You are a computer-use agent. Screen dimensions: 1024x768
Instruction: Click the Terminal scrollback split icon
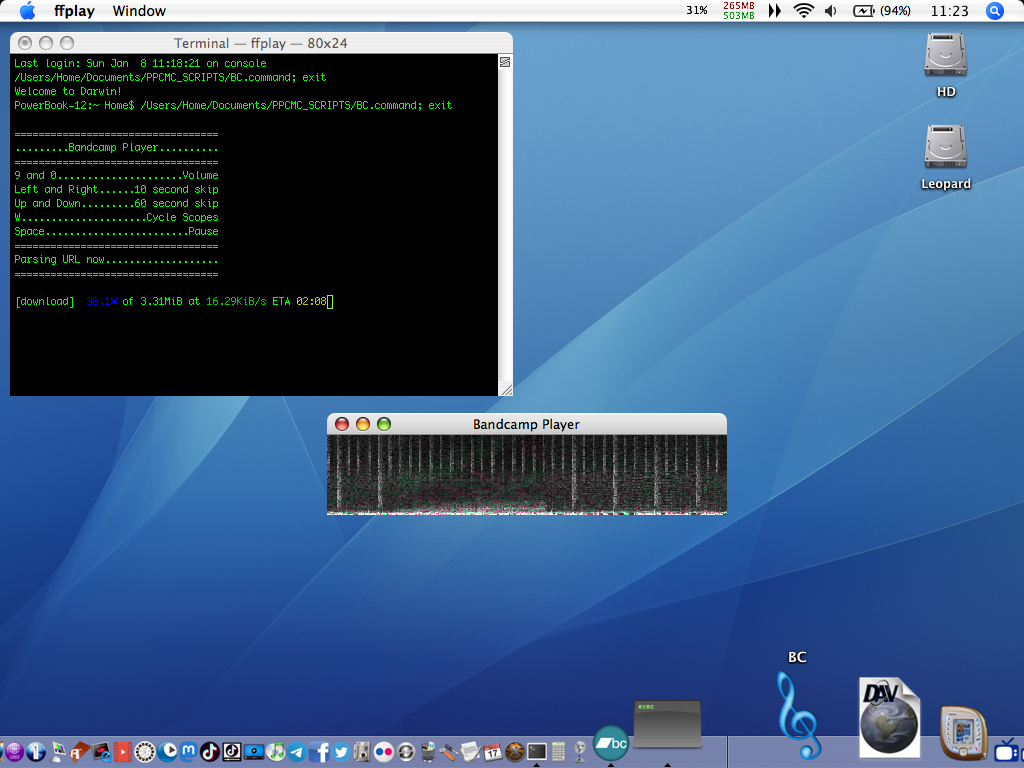tap(505, 62)
